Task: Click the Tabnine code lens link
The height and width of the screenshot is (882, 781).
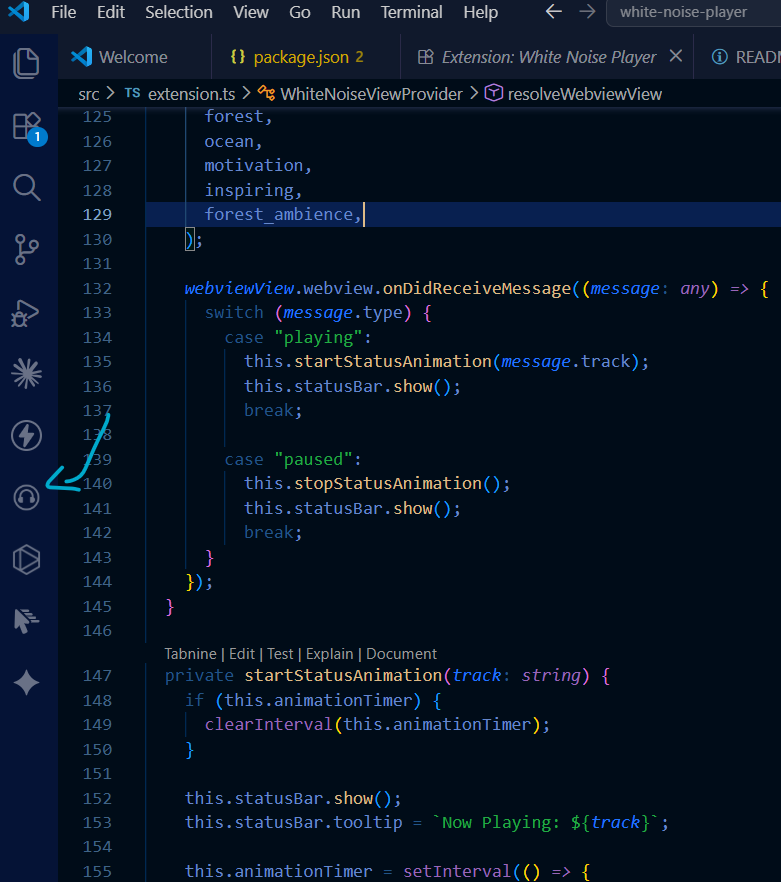Action: (x=190, y=654)
